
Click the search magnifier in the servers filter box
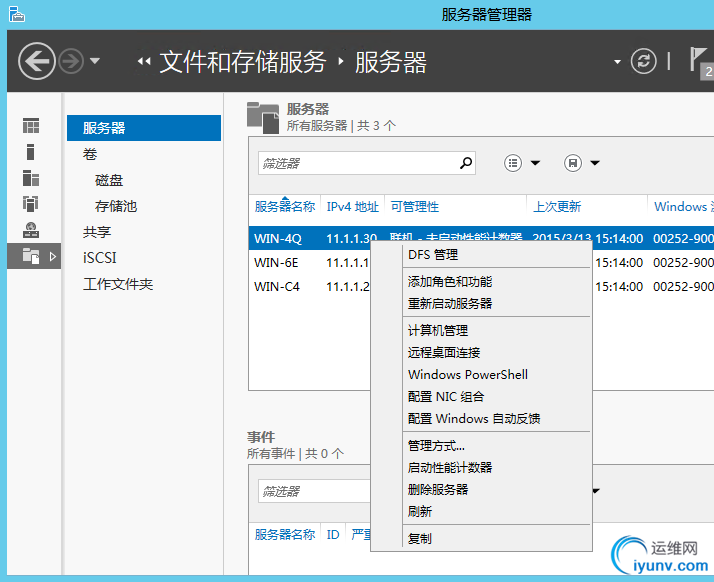465,163
